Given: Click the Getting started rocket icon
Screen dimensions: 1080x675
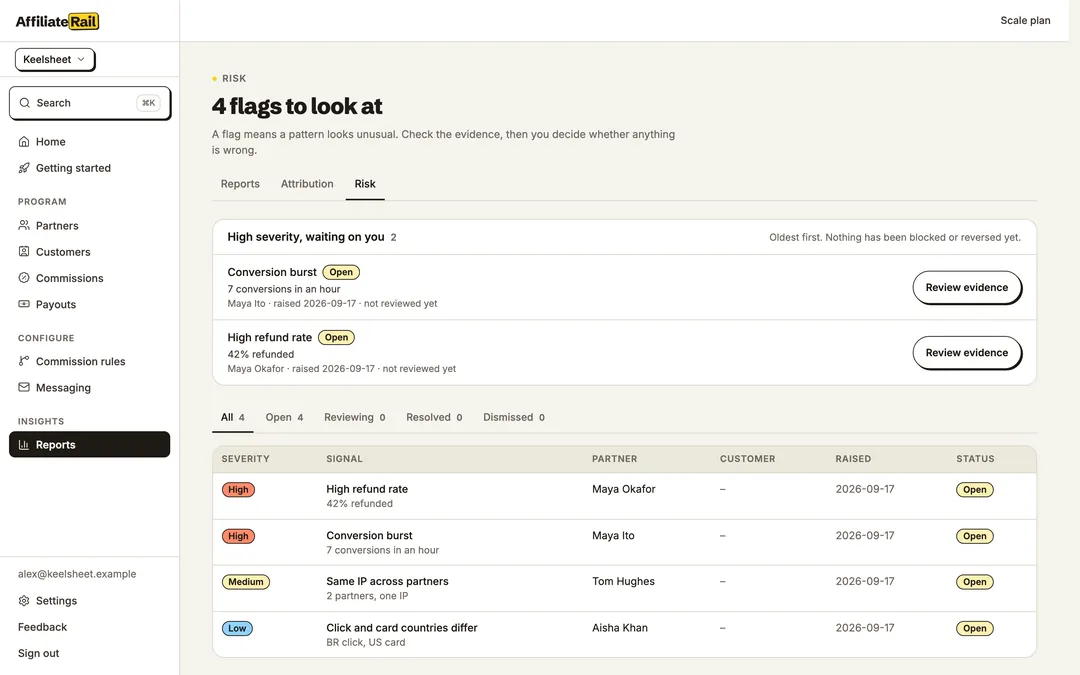Looking at the screenshot, I should click(24, 168).
